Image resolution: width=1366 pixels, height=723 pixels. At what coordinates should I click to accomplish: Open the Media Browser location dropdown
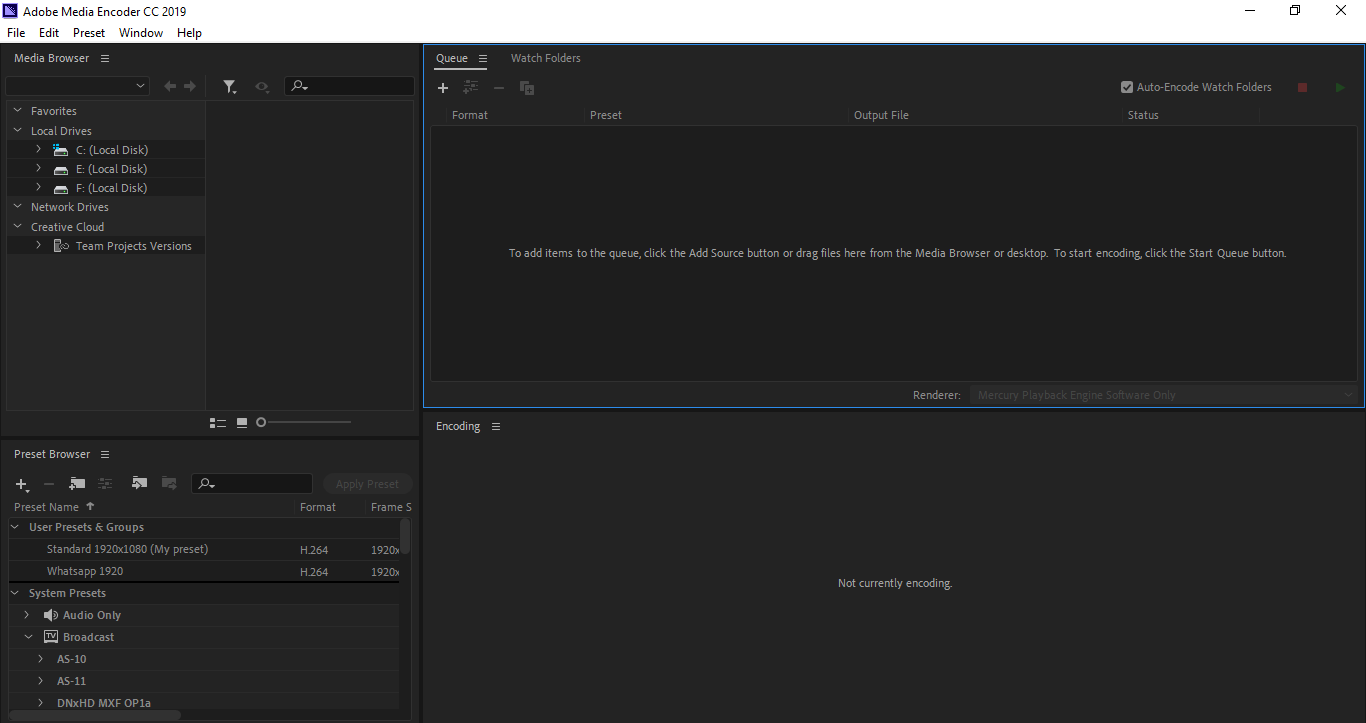click(77, 87)
